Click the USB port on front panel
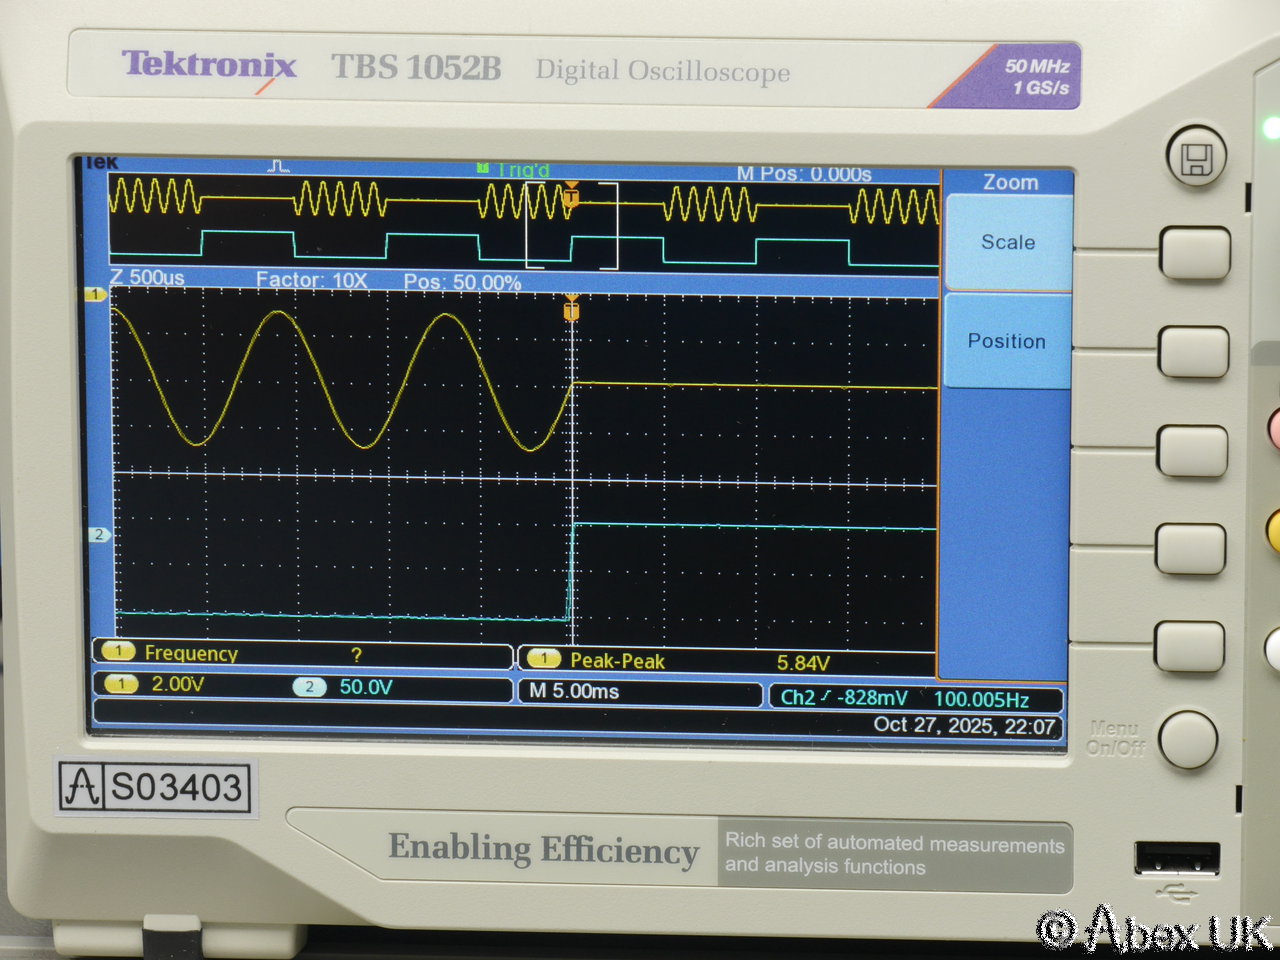This screenshot has width=1280, height=960. (x=1176, y=859)
